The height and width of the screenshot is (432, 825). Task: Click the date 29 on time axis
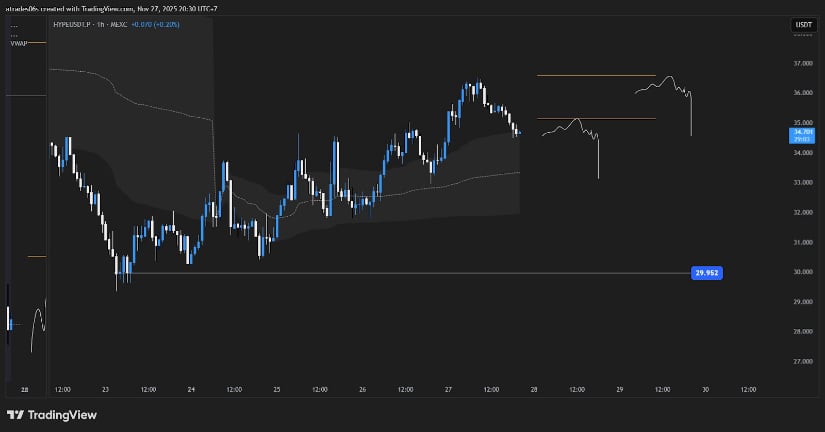point(619,388)
